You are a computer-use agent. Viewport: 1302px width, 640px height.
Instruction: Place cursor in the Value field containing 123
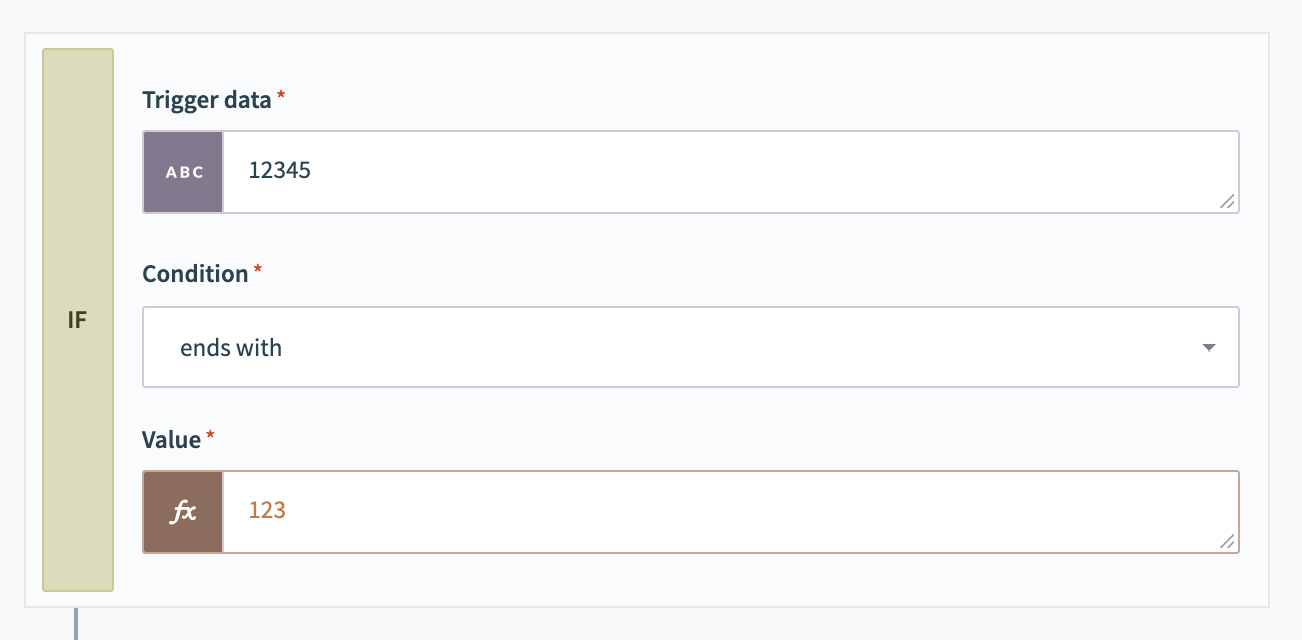pyautogui.click(x=600, y=511)
